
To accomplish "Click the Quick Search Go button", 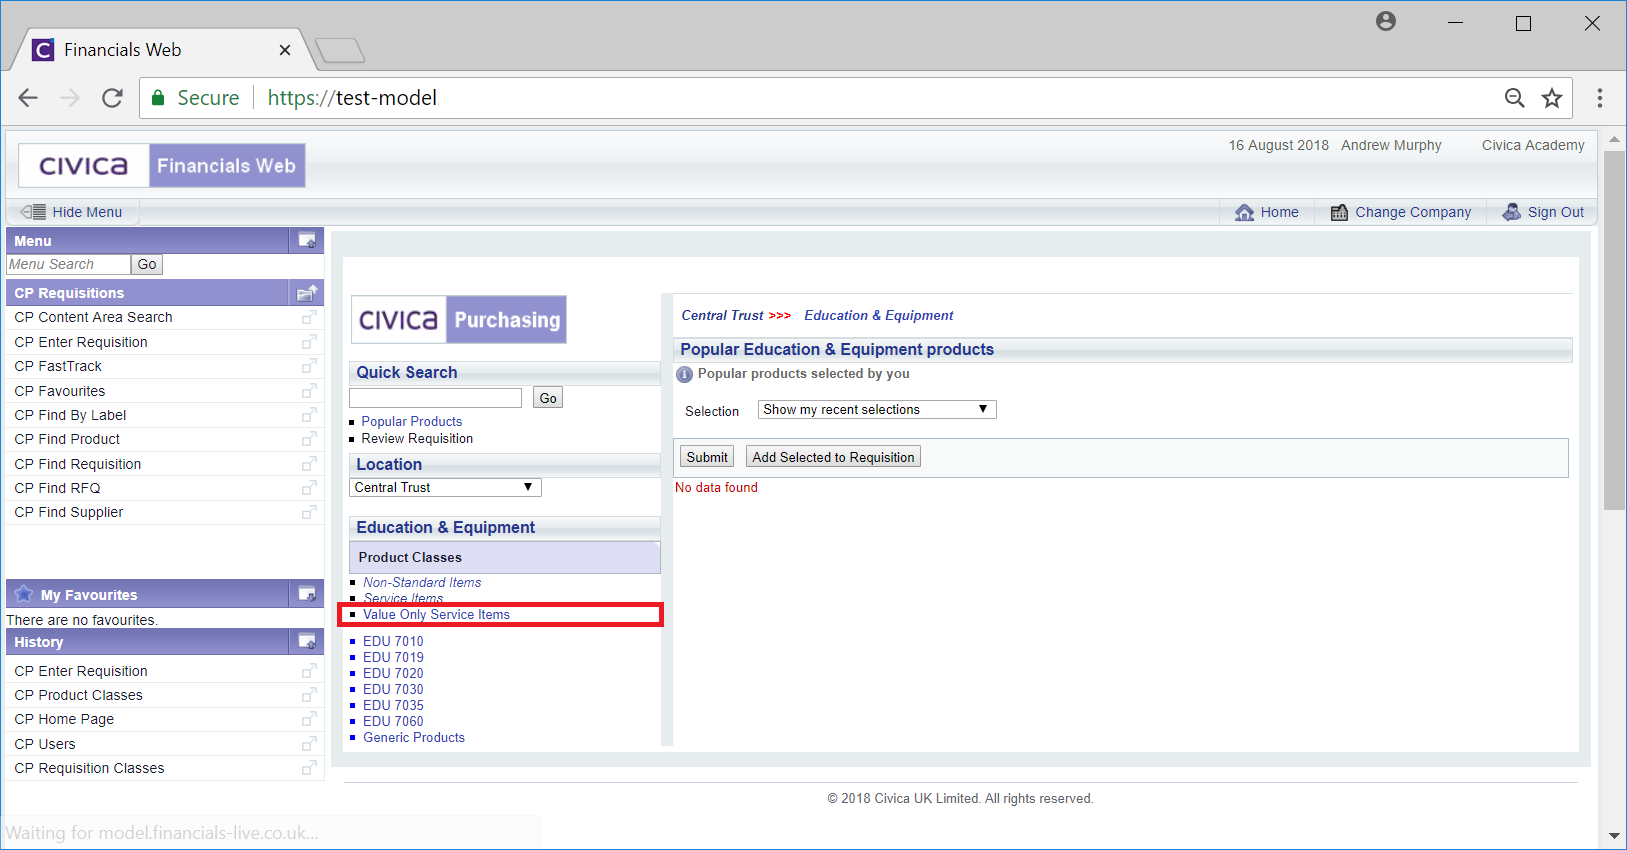I will 548,398.
